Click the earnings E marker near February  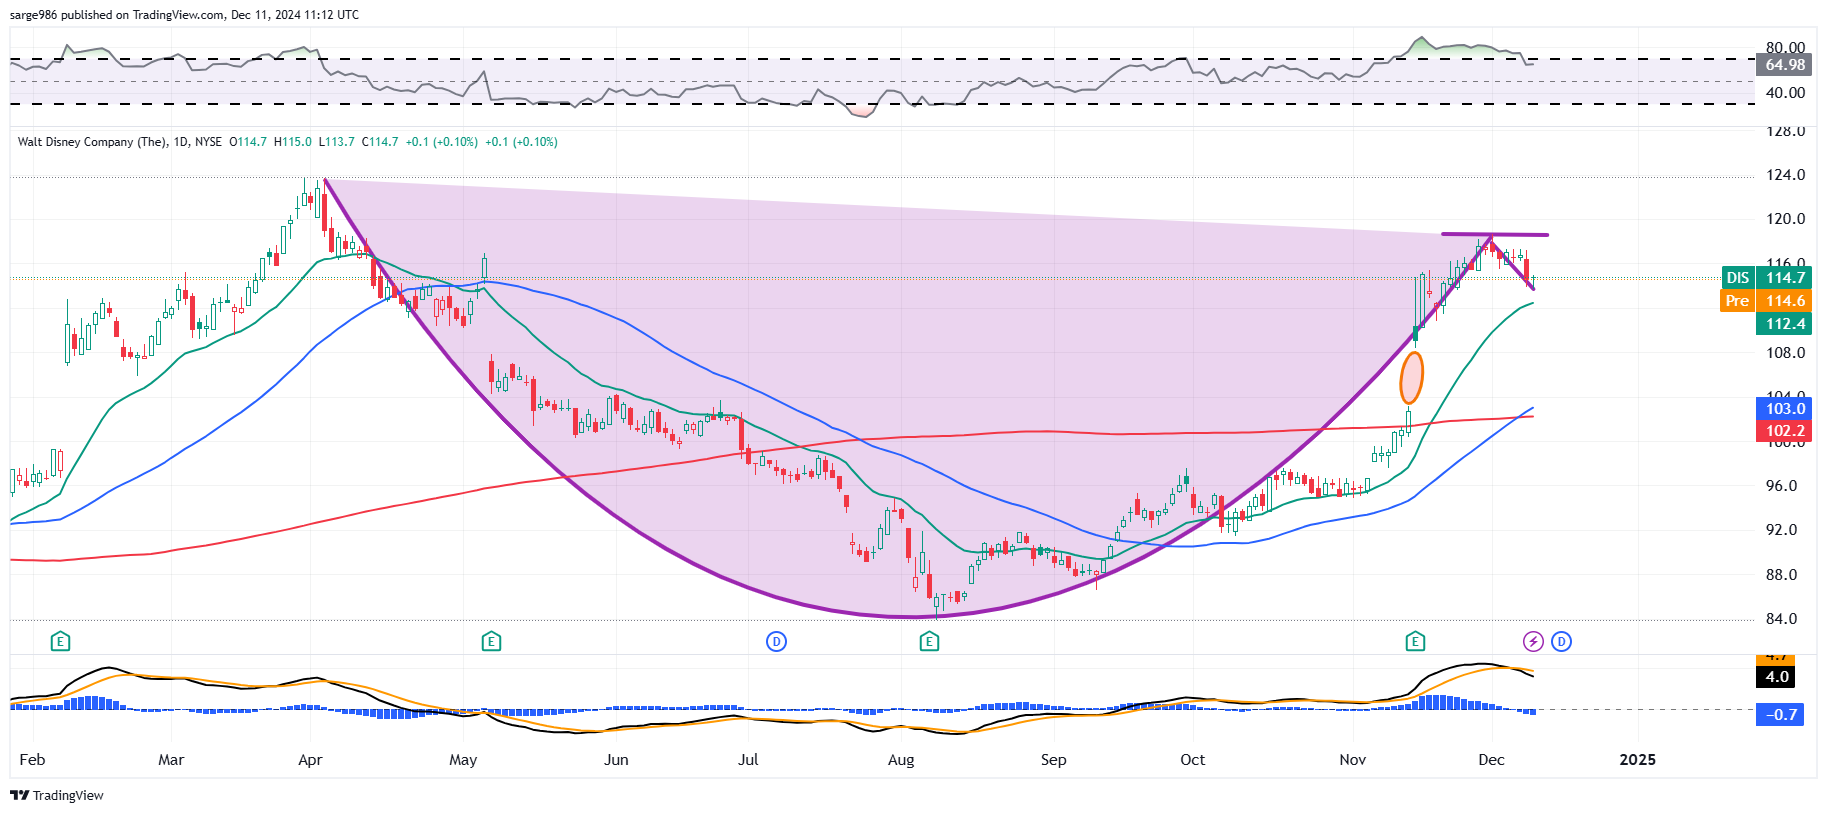pyautogui.click(x=61, y=641)
